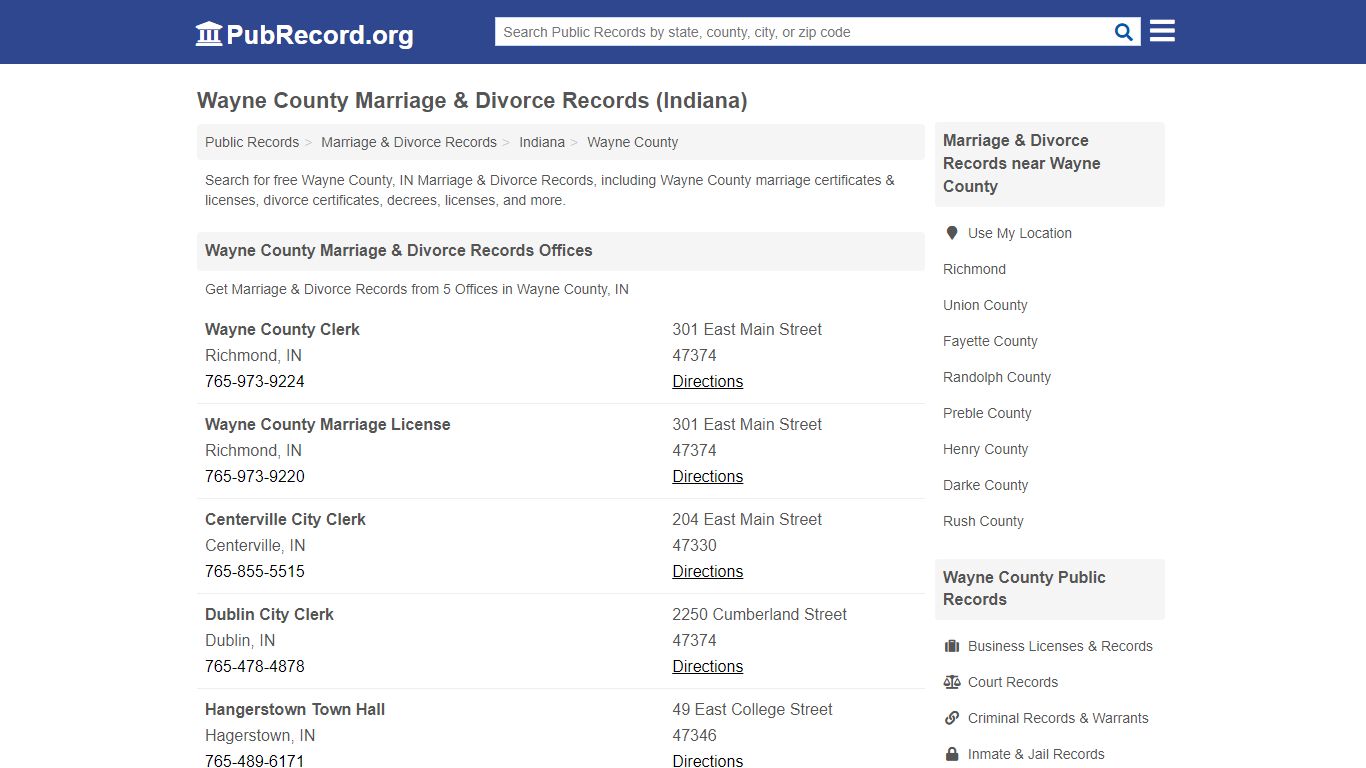Click the PubRecord.org logo
1366x768 pixels.
[304, 34]
